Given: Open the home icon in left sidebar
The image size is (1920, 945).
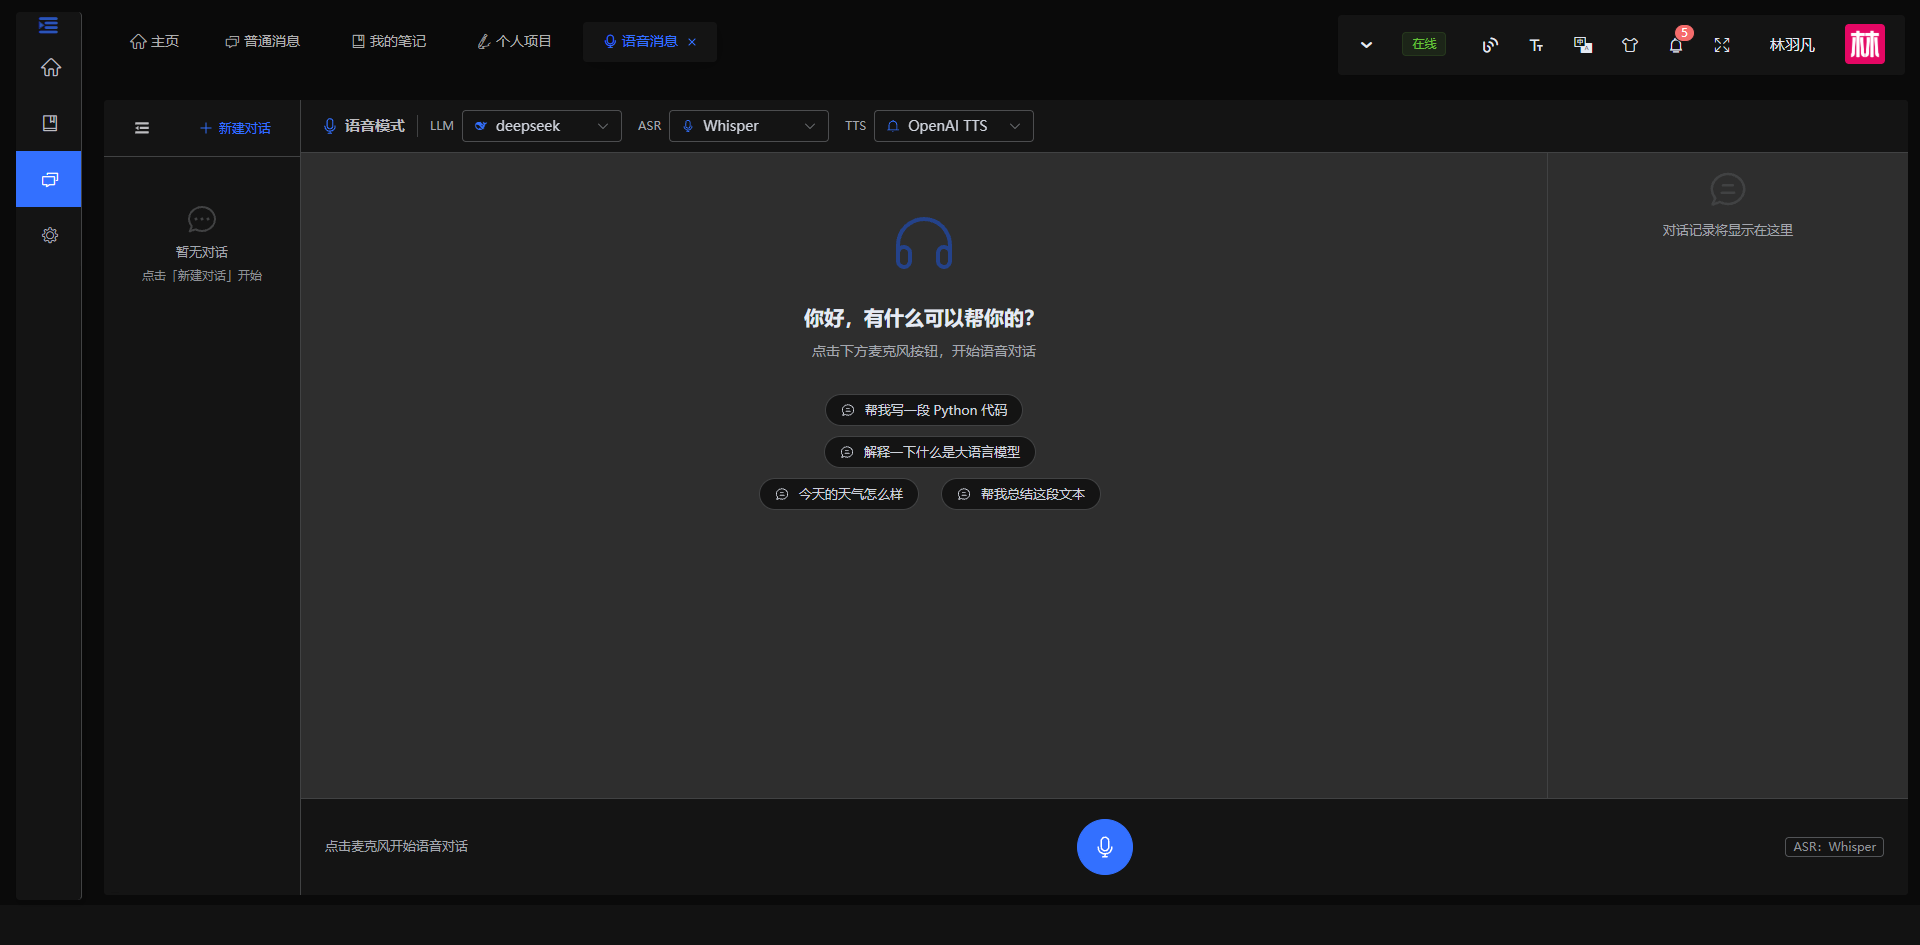Looking at the screenshot, I should pyautogui.click(x=50, y=67).
